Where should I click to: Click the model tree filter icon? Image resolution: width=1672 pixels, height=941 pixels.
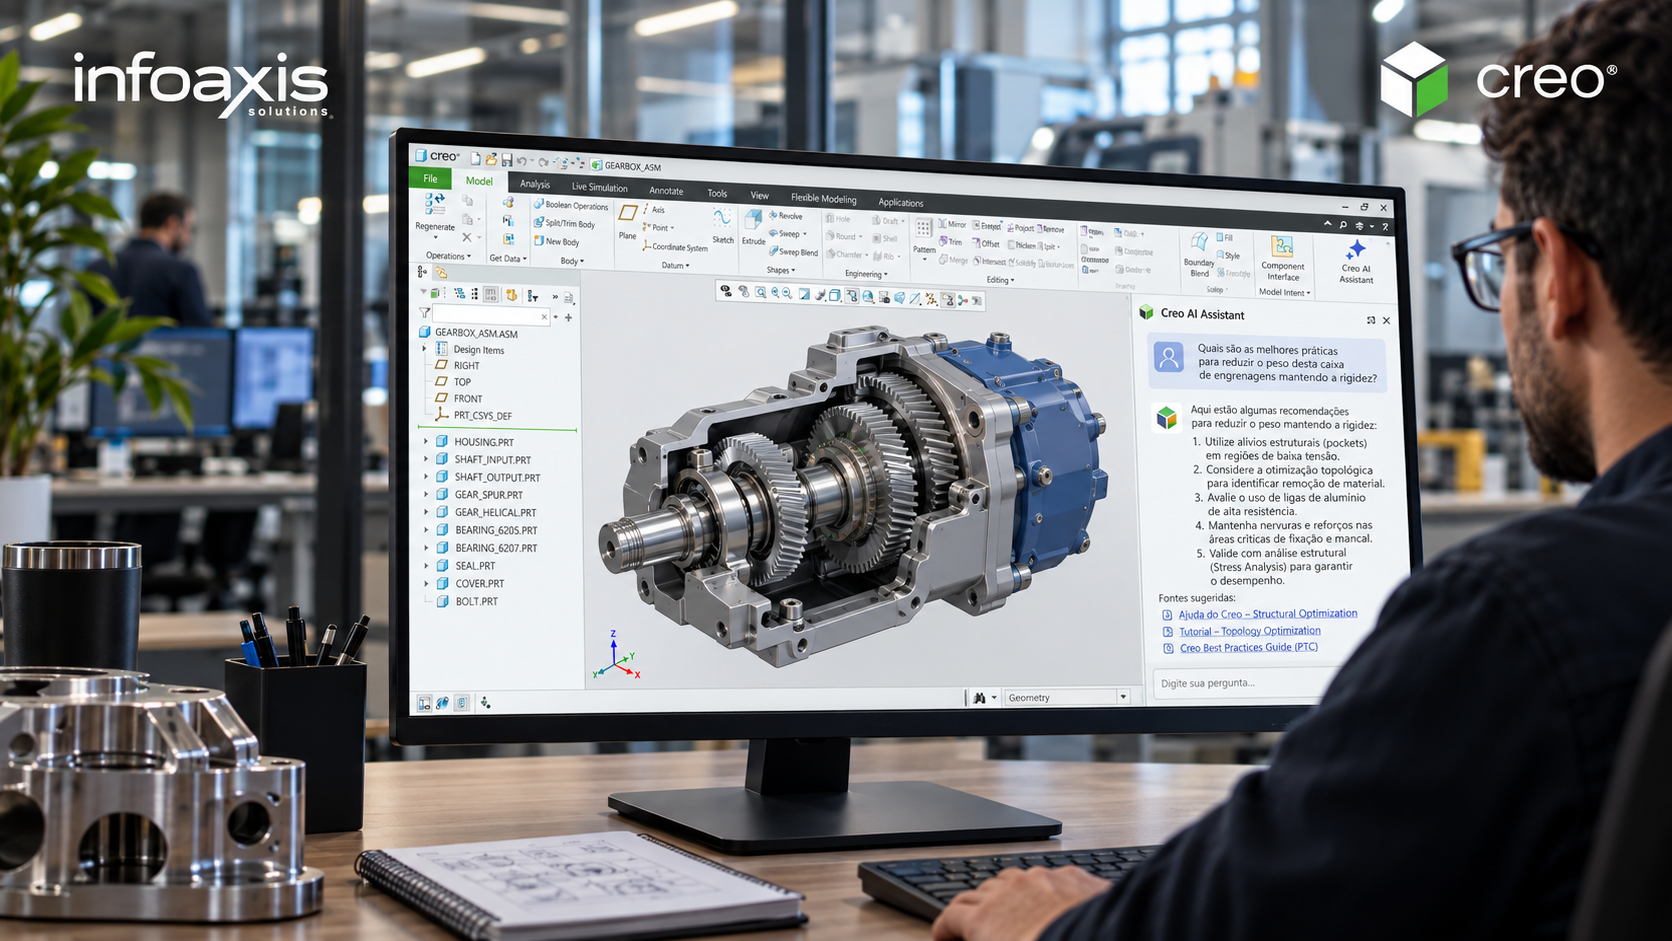tap(425, 313)
